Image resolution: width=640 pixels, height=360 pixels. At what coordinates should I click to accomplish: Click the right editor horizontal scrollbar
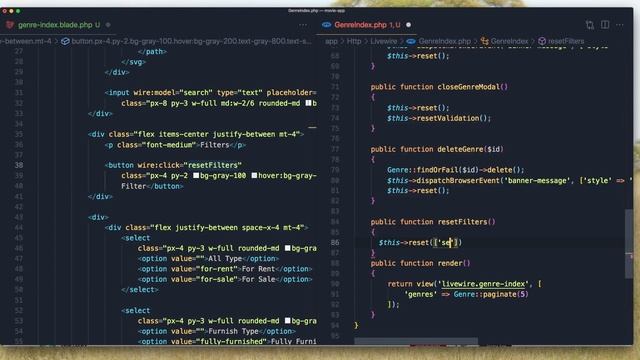[x=416, y=340]
